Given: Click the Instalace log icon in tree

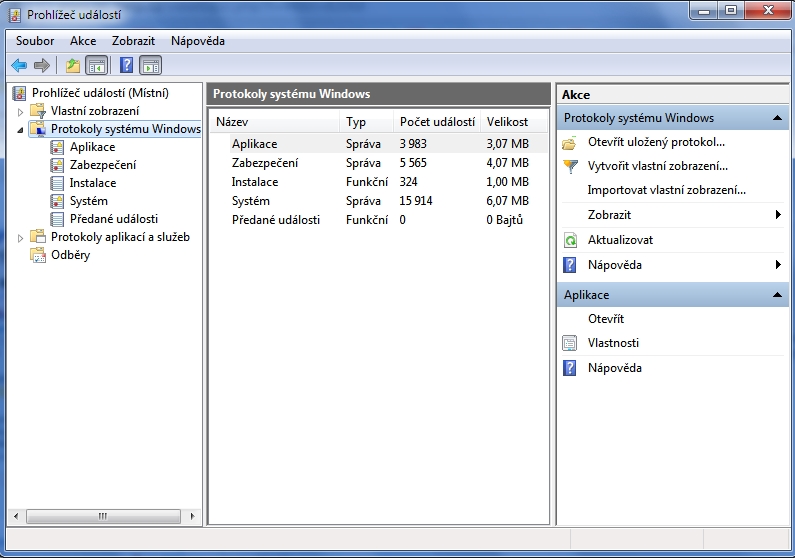Looking at the screenshot, I should click(57, 183).
